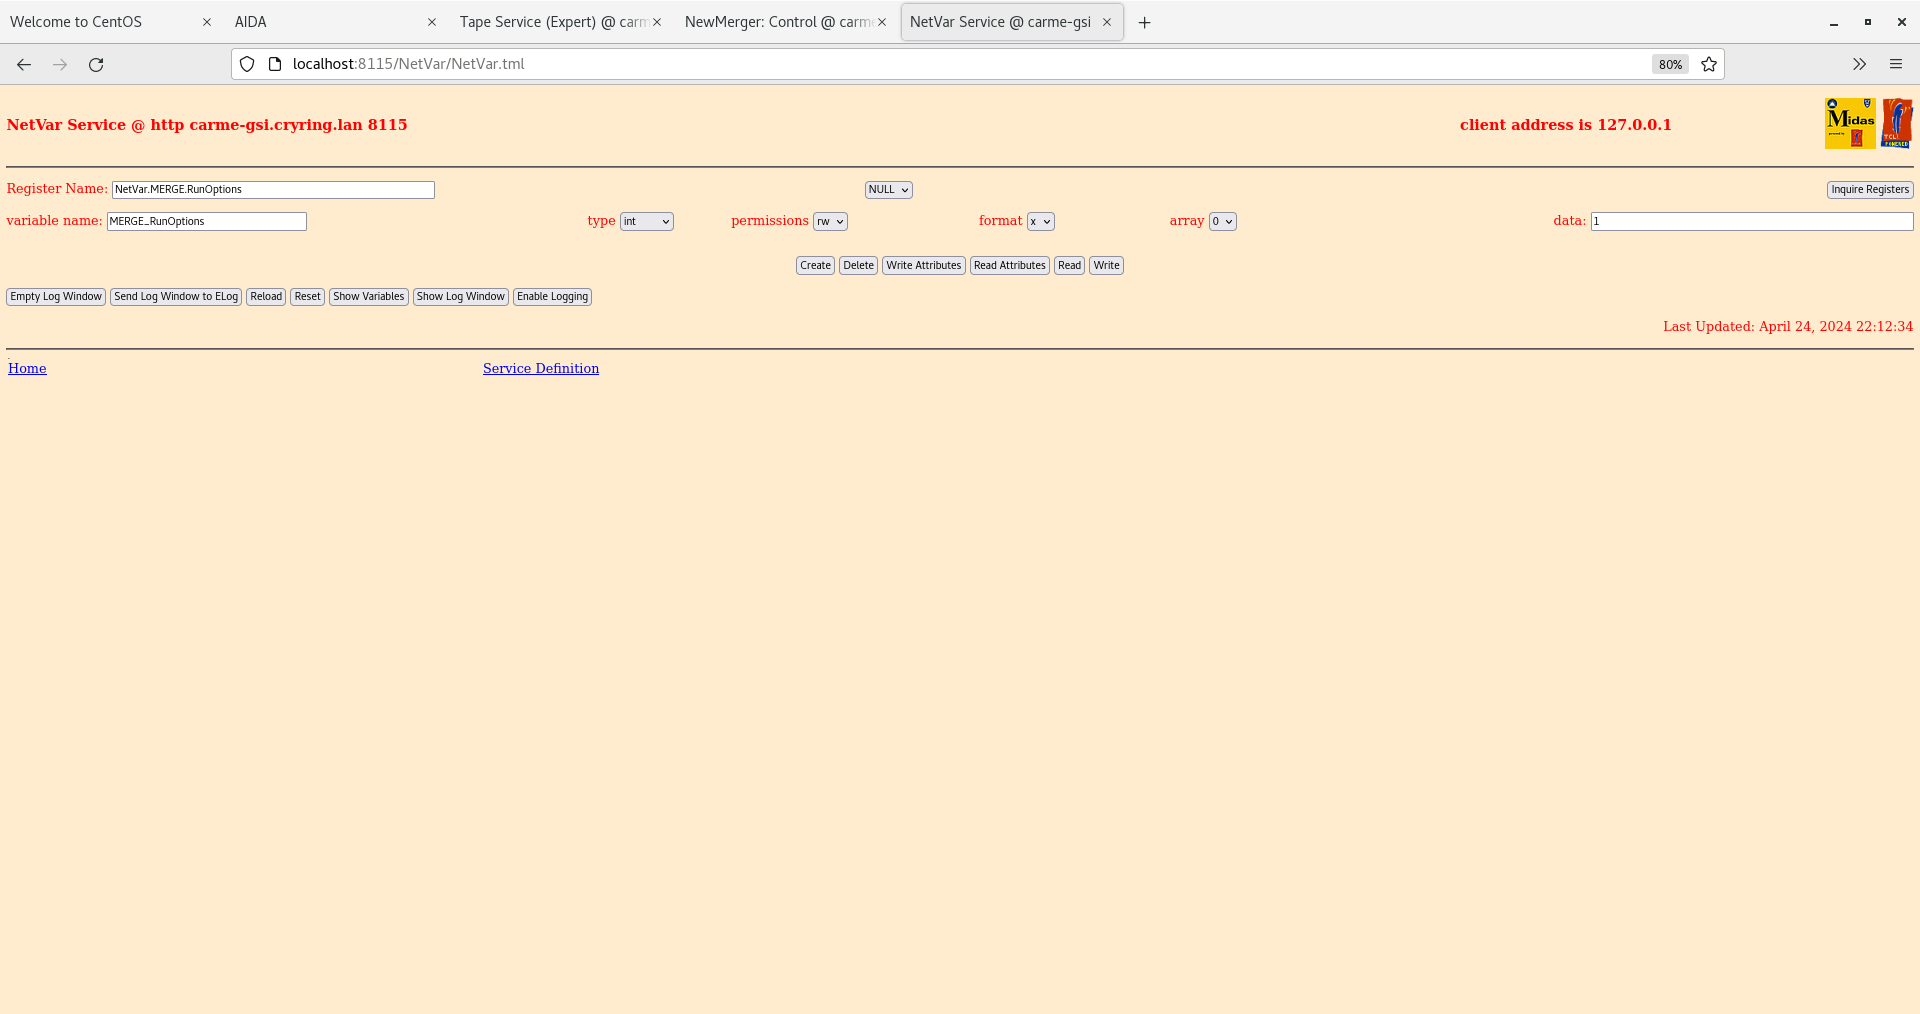Click the shield tracking protection icon
This screenshot has height=1014, width=1920.
(x=247, y=64)
